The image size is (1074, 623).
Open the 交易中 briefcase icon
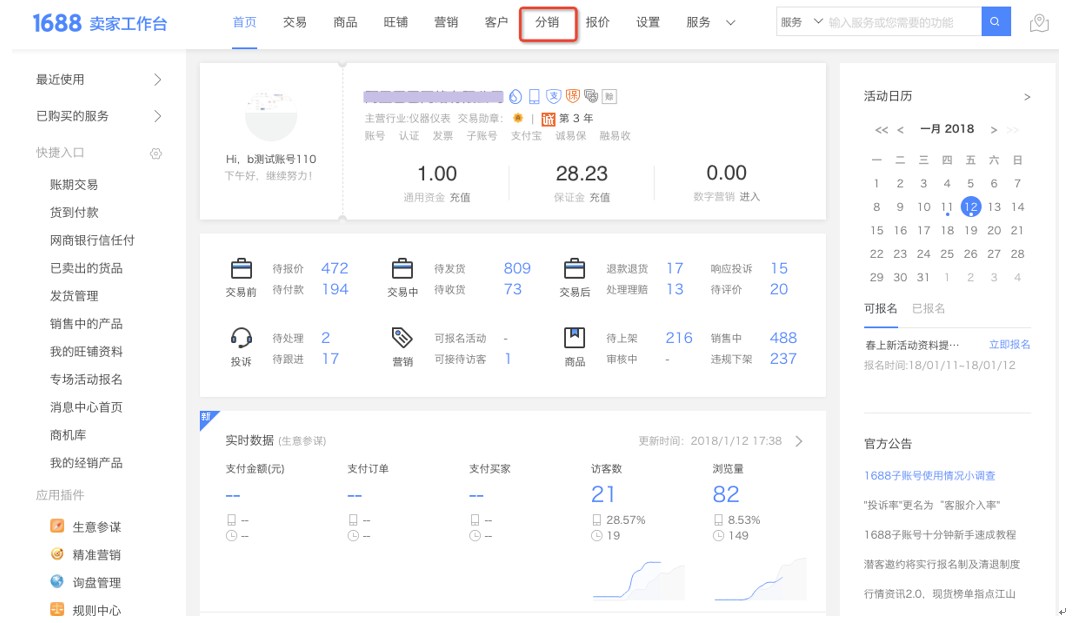pos(402,268)
